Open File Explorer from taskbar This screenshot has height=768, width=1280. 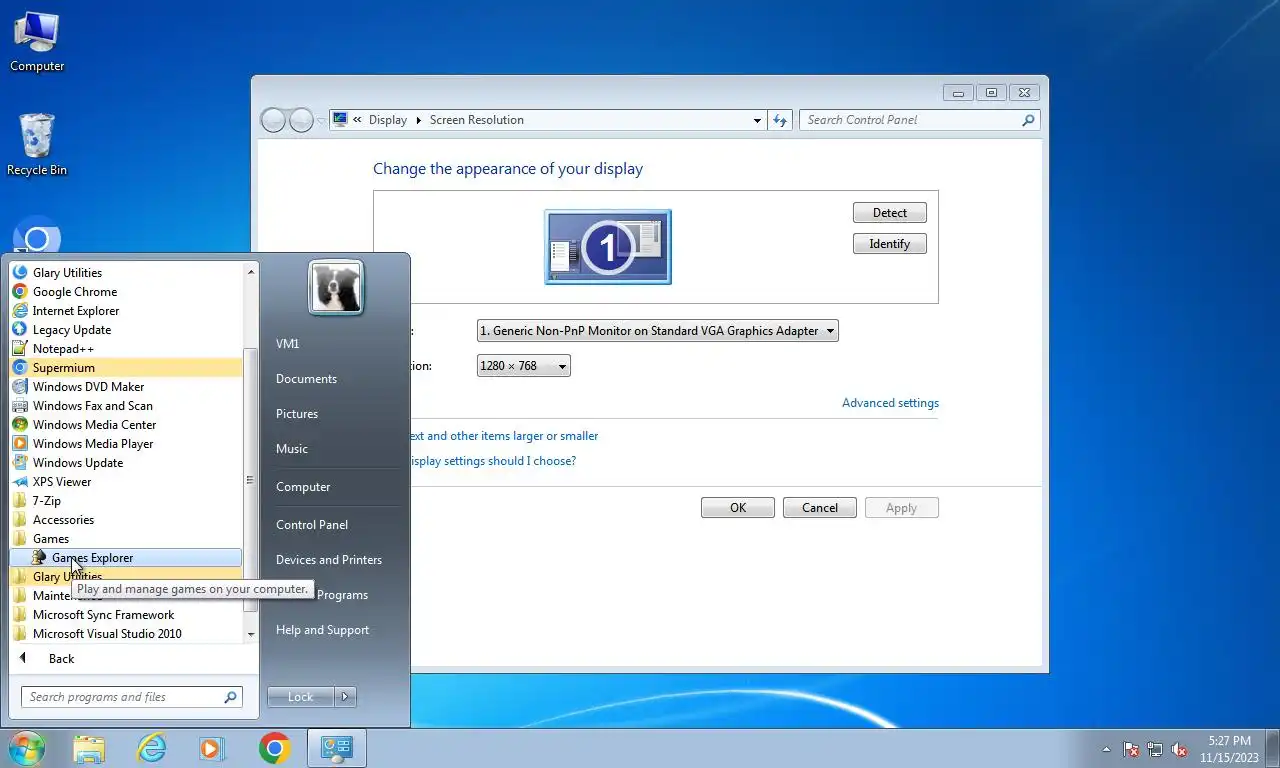[x=89, y=748]
